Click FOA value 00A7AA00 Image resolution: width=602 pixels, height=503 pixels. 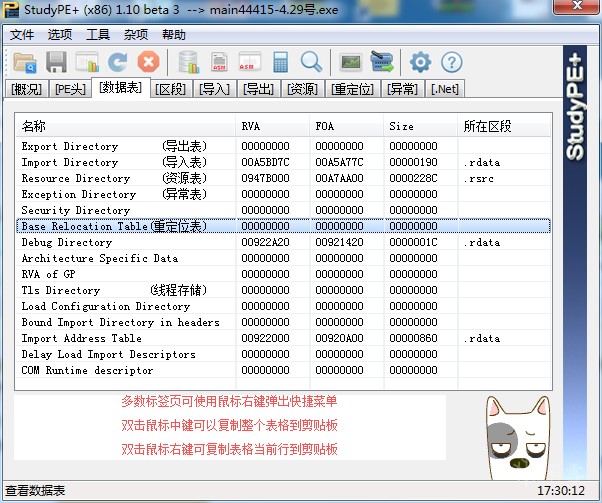pyautogui.click(x=339, y=178)
